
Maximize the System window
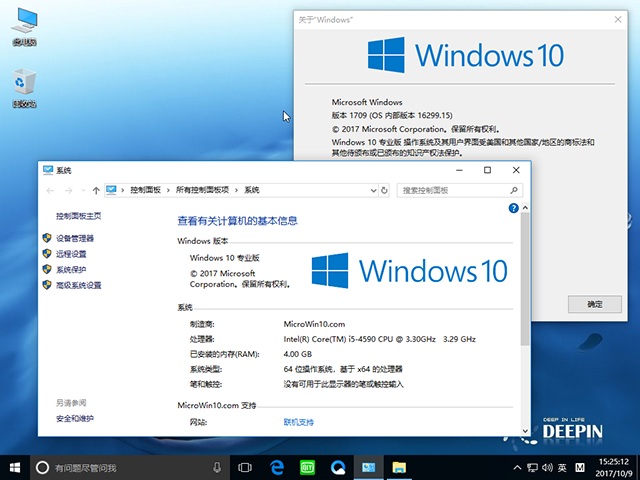tap(487, 170)
